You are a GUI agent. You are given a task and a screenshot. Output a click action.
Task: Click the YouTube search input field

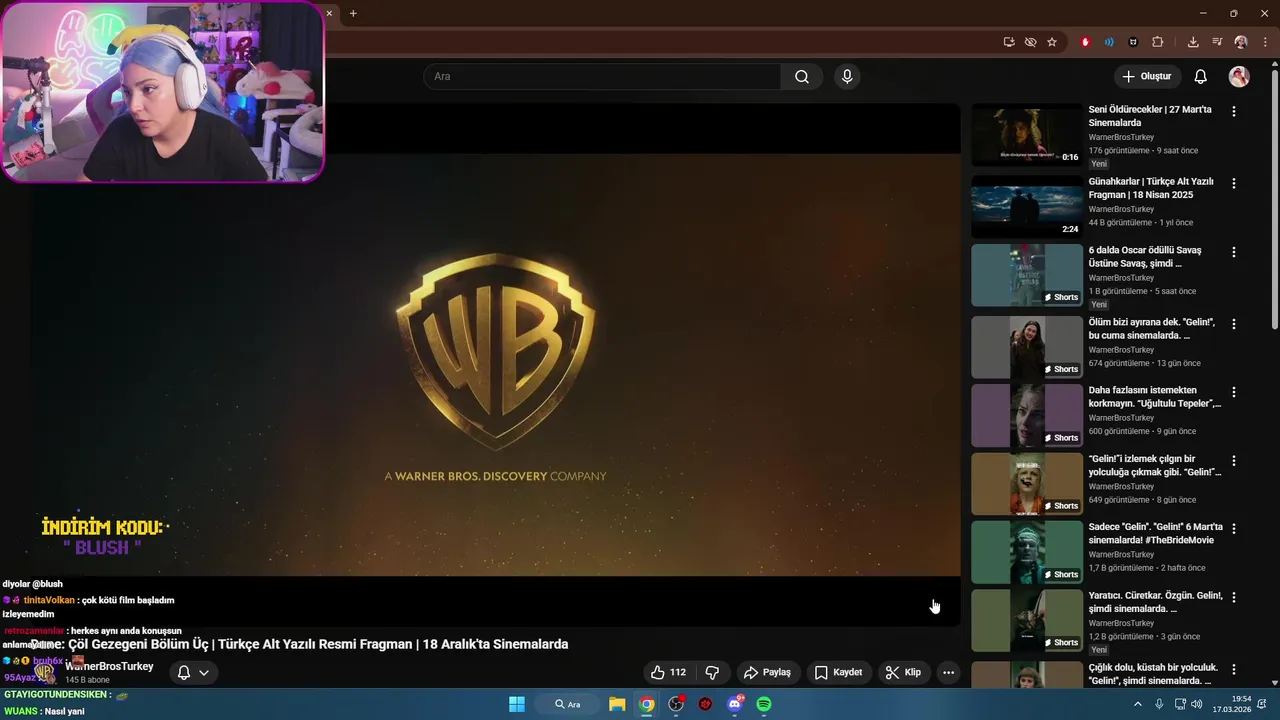click(x=602, y=77)
